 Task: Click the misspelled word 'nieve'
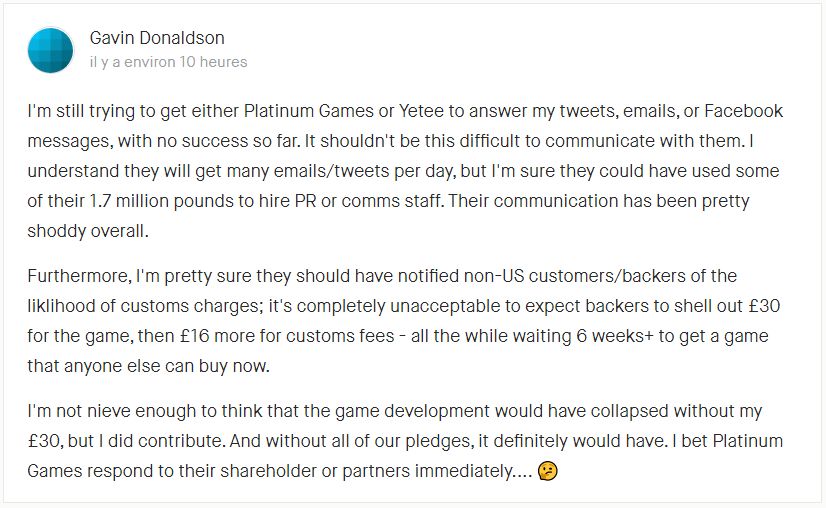point(111,411)
